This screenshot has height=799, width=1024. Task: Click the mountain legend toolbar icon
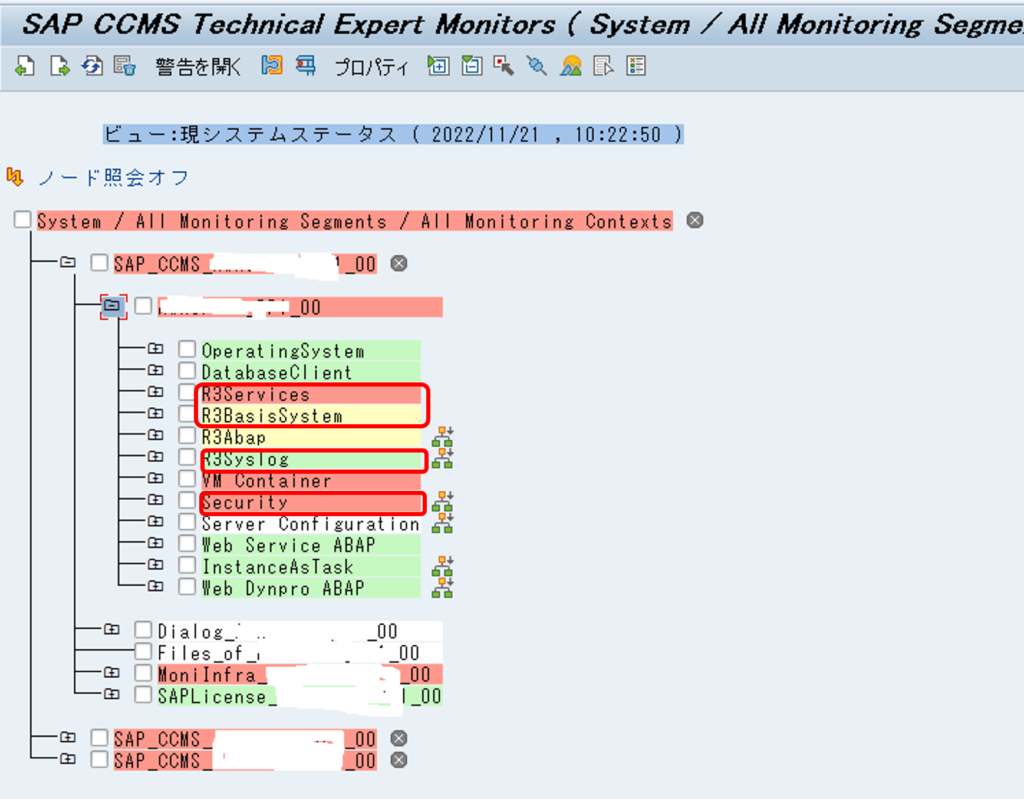point(571,65)
